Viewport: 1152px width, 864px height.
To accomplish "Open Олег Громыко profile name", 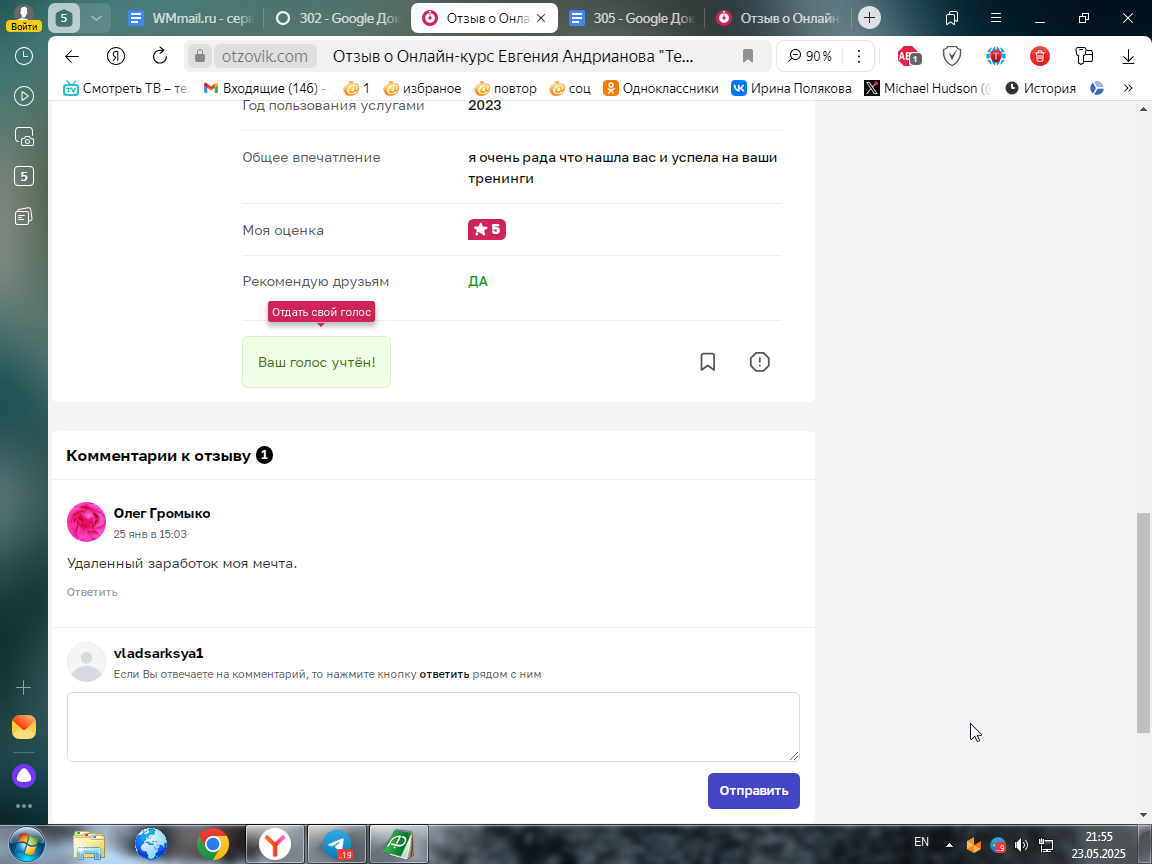I will click(162, 513).
